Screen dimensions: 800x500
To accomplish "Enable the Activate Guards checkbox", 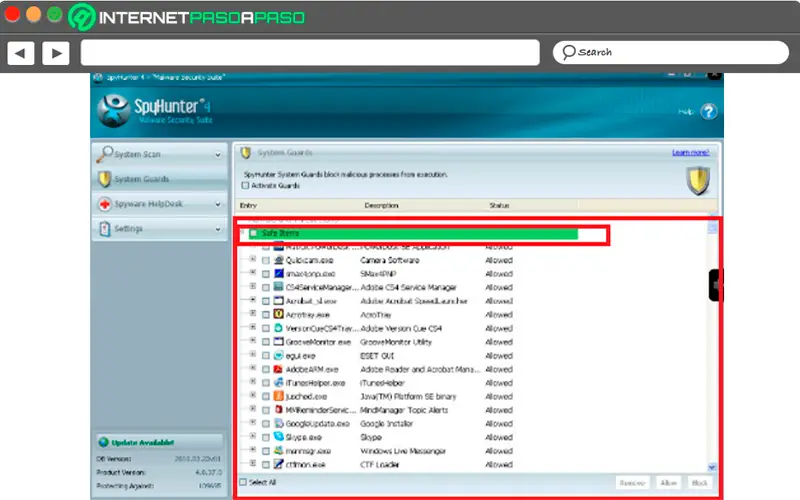I will 245,186.
